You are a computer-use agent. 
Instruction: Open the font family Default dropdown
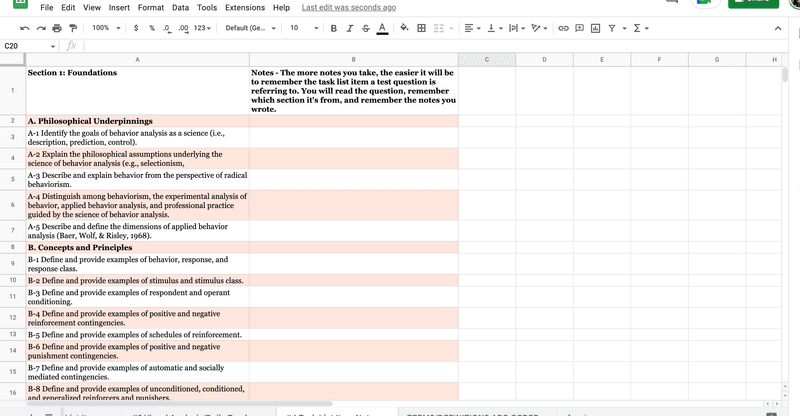pos(251,28)
